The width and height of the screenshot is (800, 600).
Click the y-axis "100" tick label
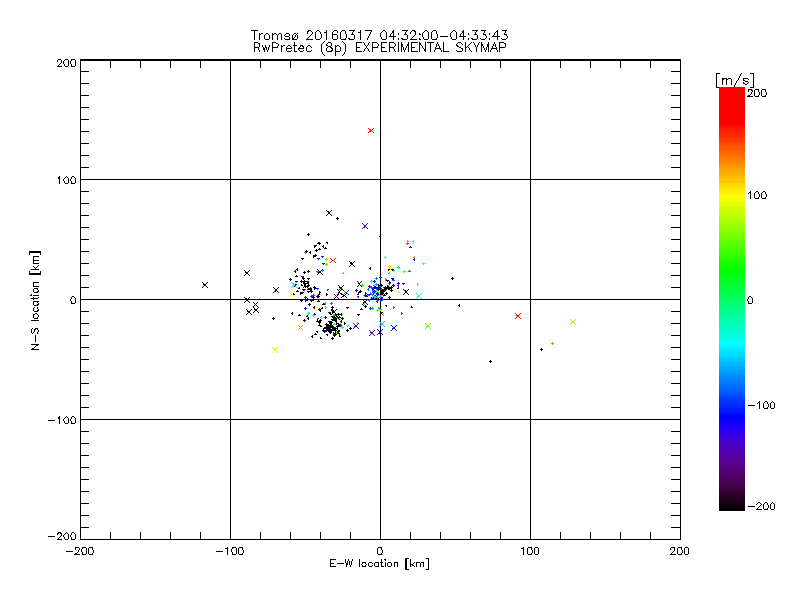66,180
